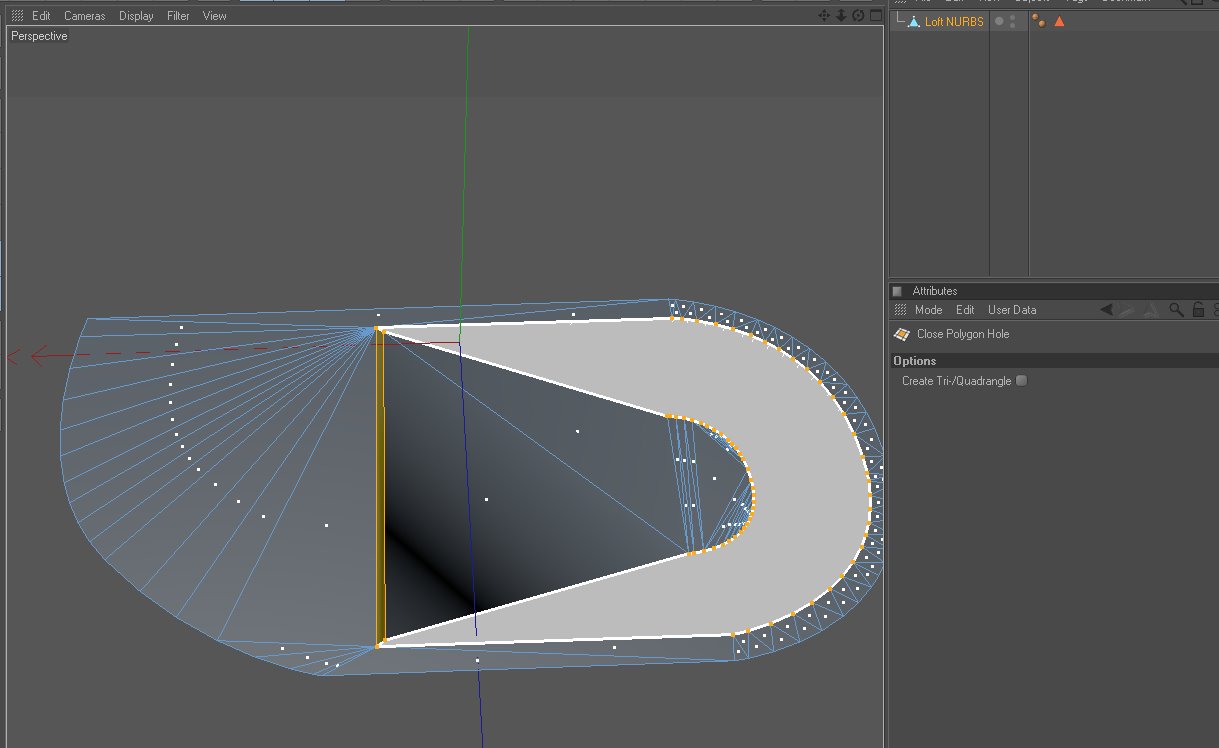
Task: Click the point selection tag on Loft NURBS
Action: coord(1039,21)
